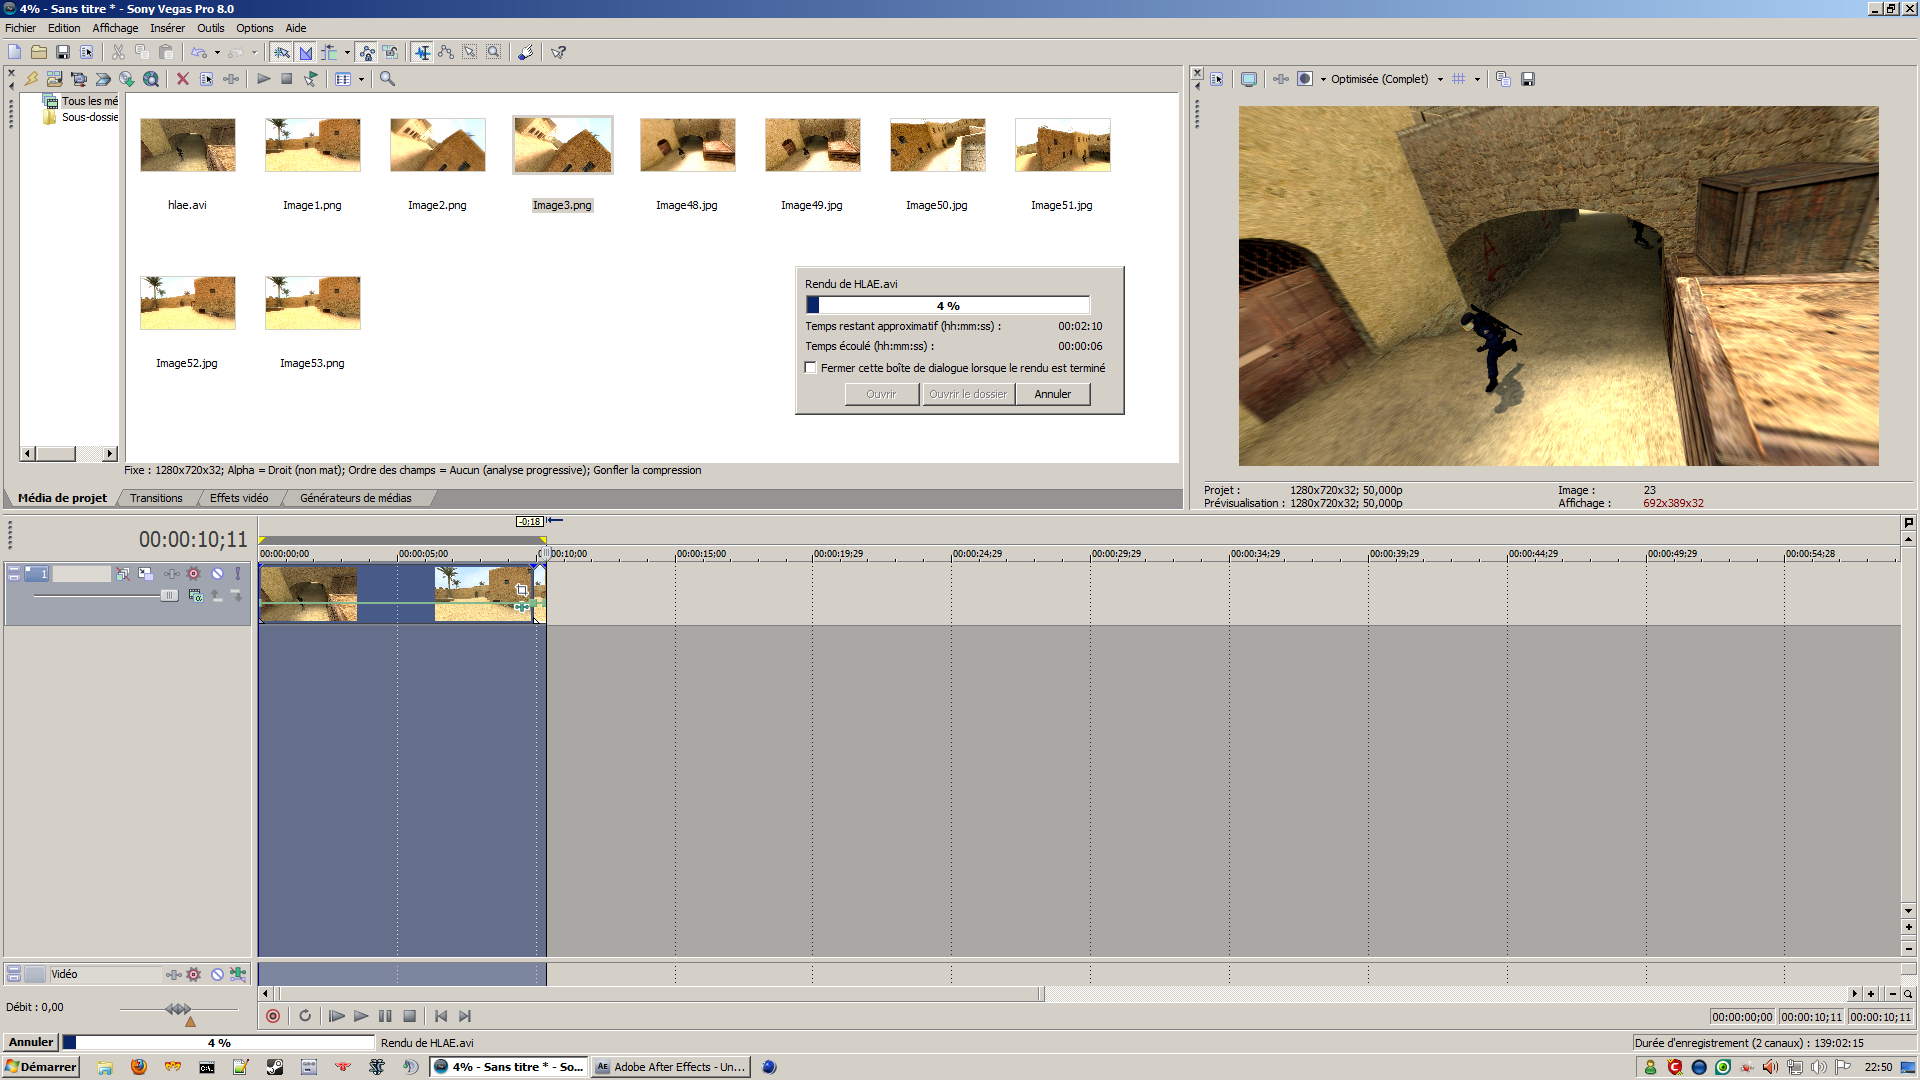Adjust the track 1 level slider handle

coord(169,596)
